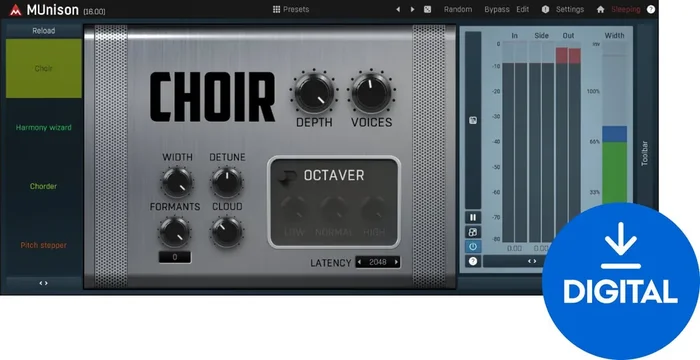Screen dimensions: 700x360
Task: Click the Octaver enable switch icon
Action: 287,178
